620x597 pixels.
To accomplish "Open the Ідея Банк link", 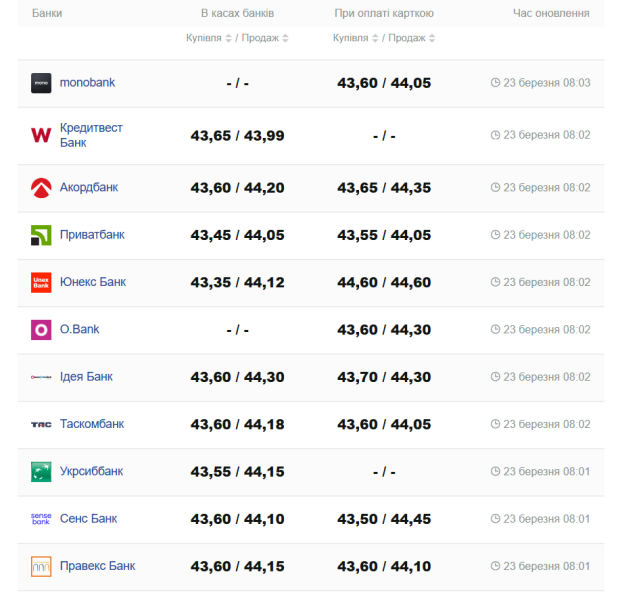I will click(x=86, y=377).
